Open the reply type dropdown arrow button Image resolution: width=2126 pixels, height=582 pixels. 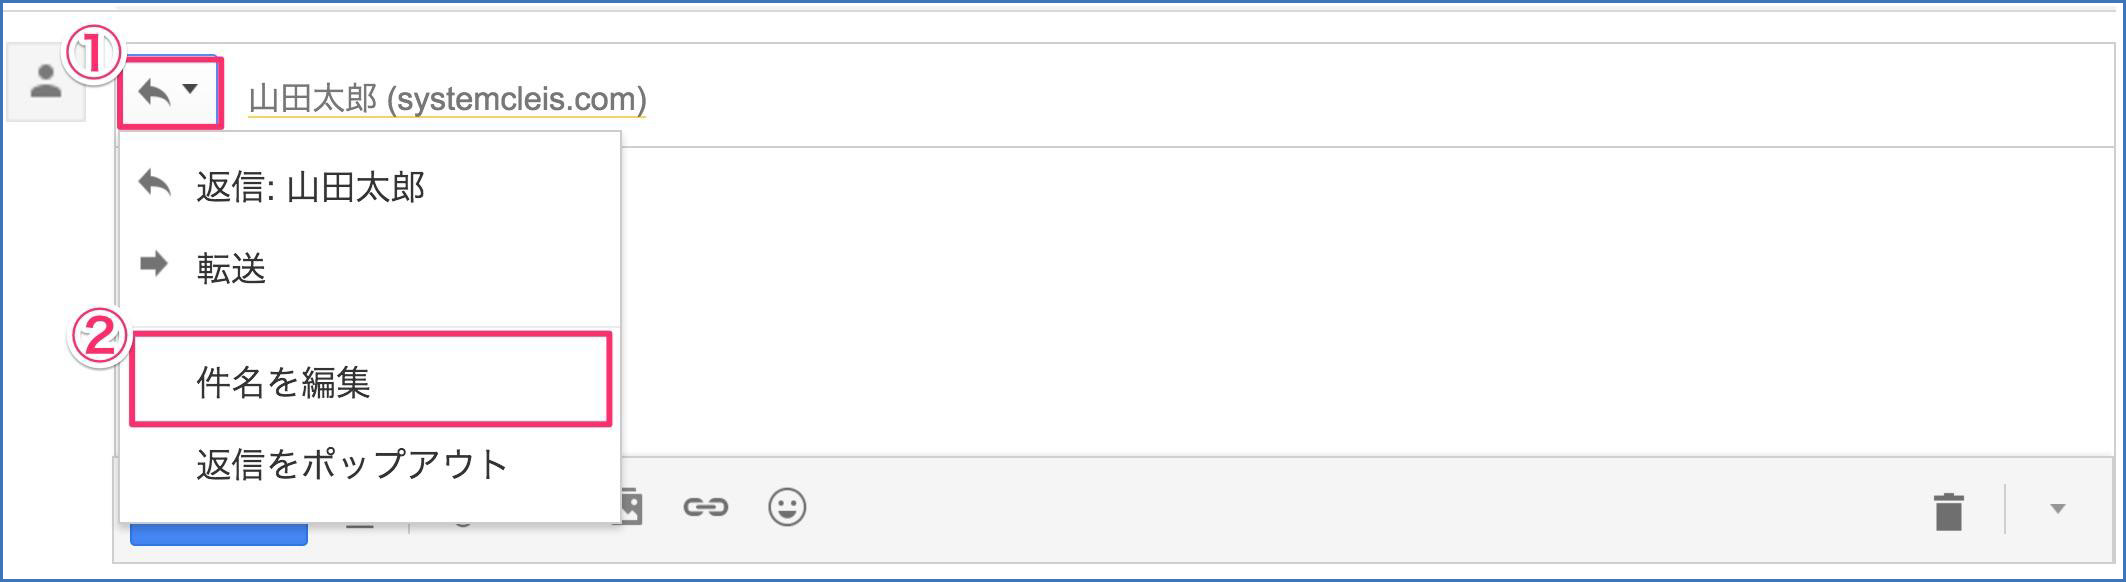(x=170, y=92)
